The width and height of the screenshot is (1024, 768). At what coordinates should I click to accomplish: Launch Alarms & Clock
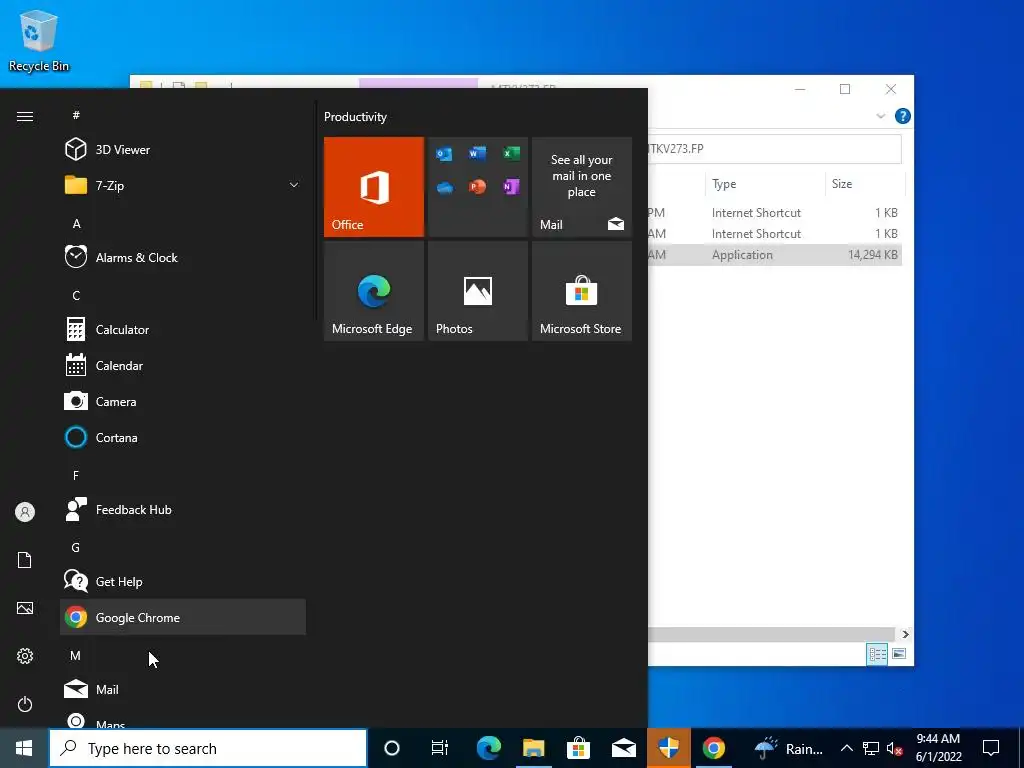pos(183,257)
